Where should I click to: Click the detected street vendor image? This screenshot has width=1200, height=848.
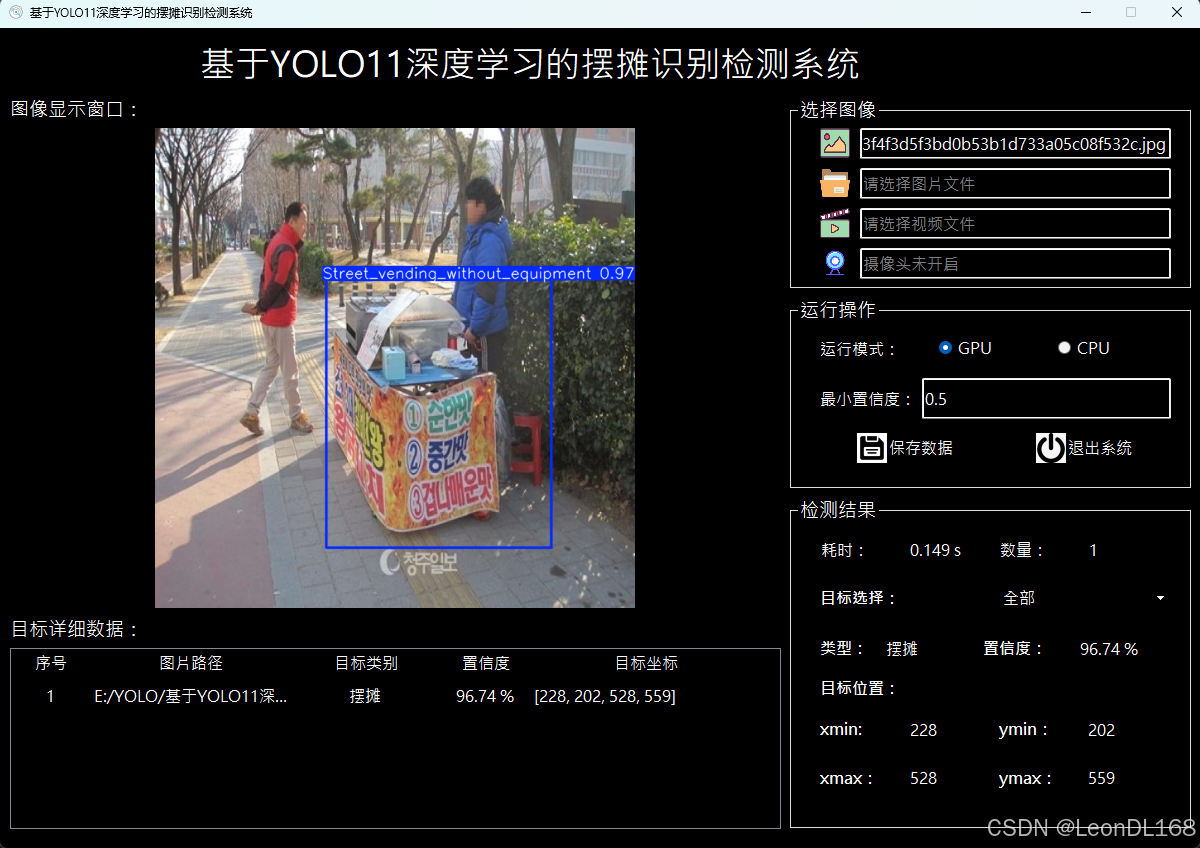395,368
